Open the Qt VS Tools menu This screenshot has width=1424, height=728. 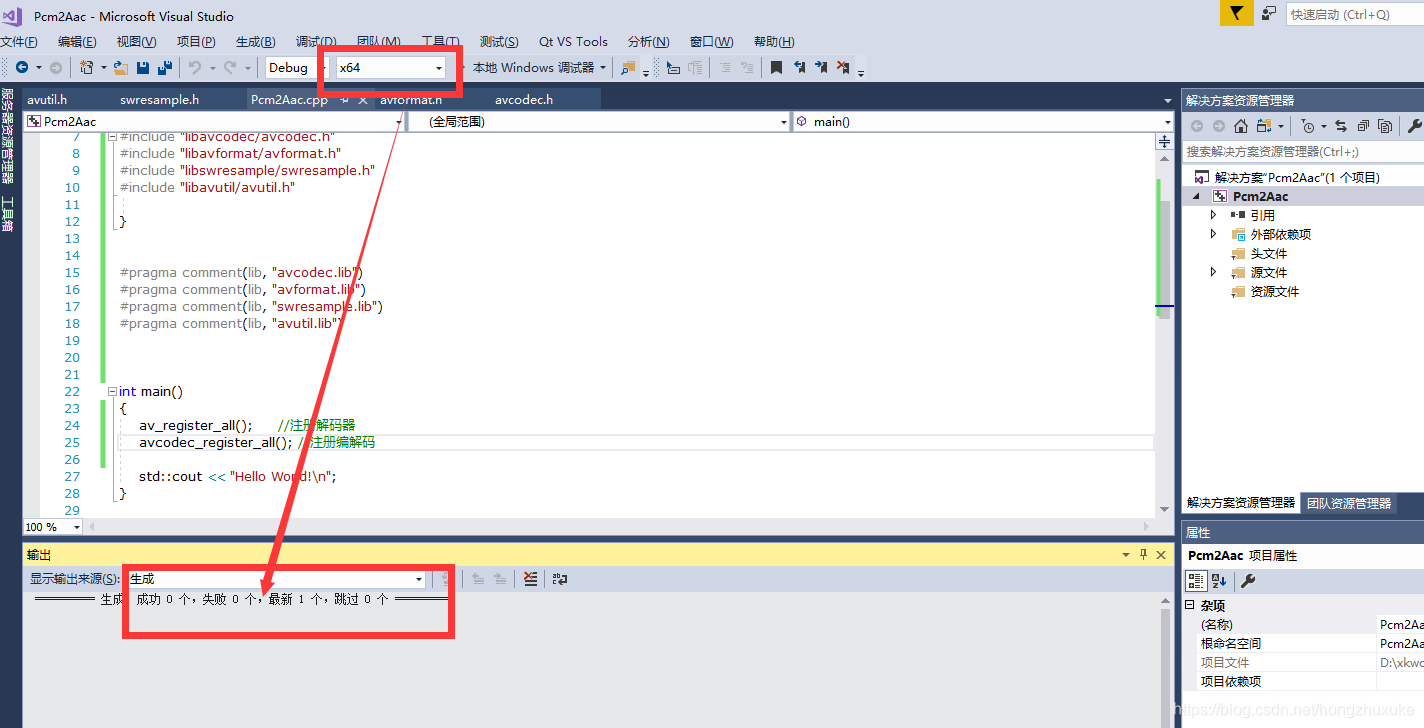(573, 41)
